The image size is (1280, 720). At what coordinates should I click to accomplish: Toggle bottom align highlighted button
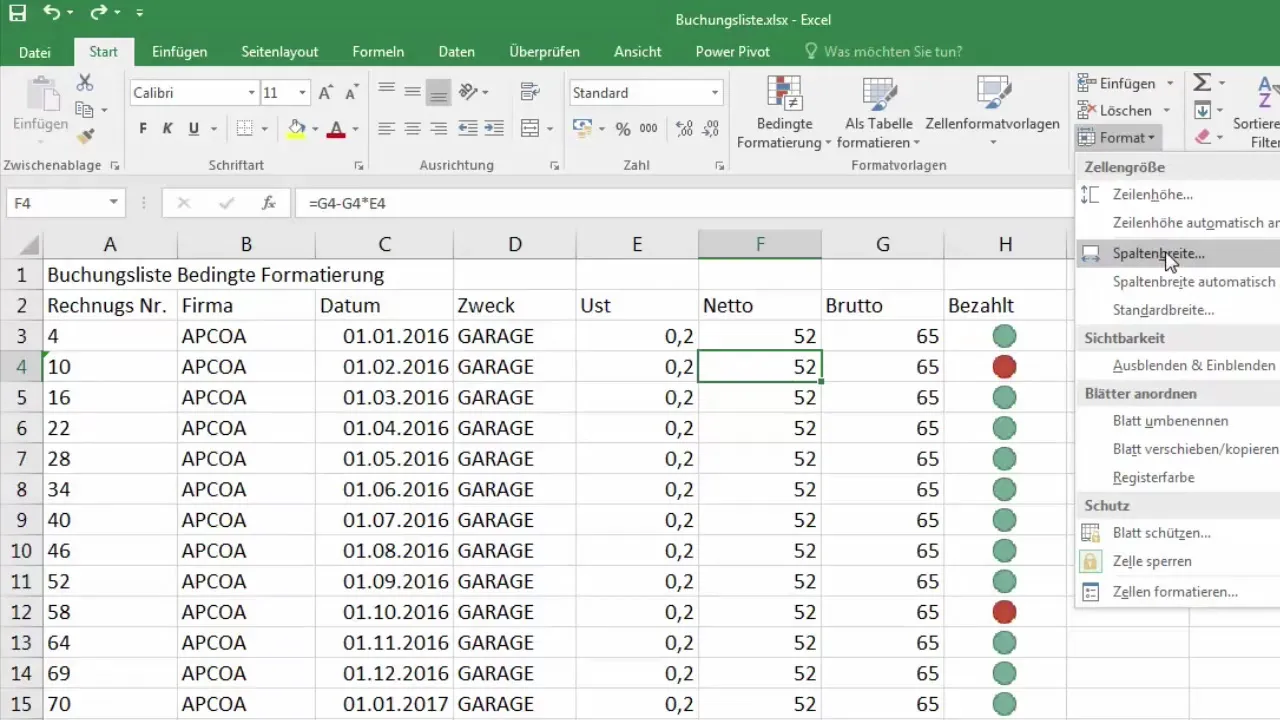(437, 92)
